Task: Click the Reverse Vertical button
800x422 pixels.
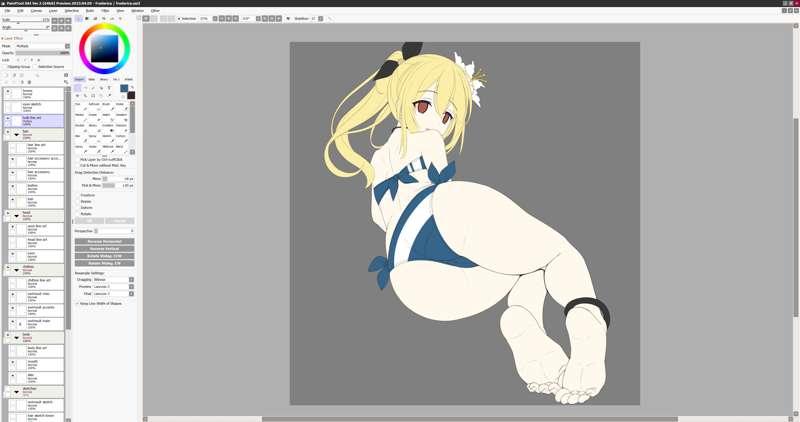Action: point(105,249)
